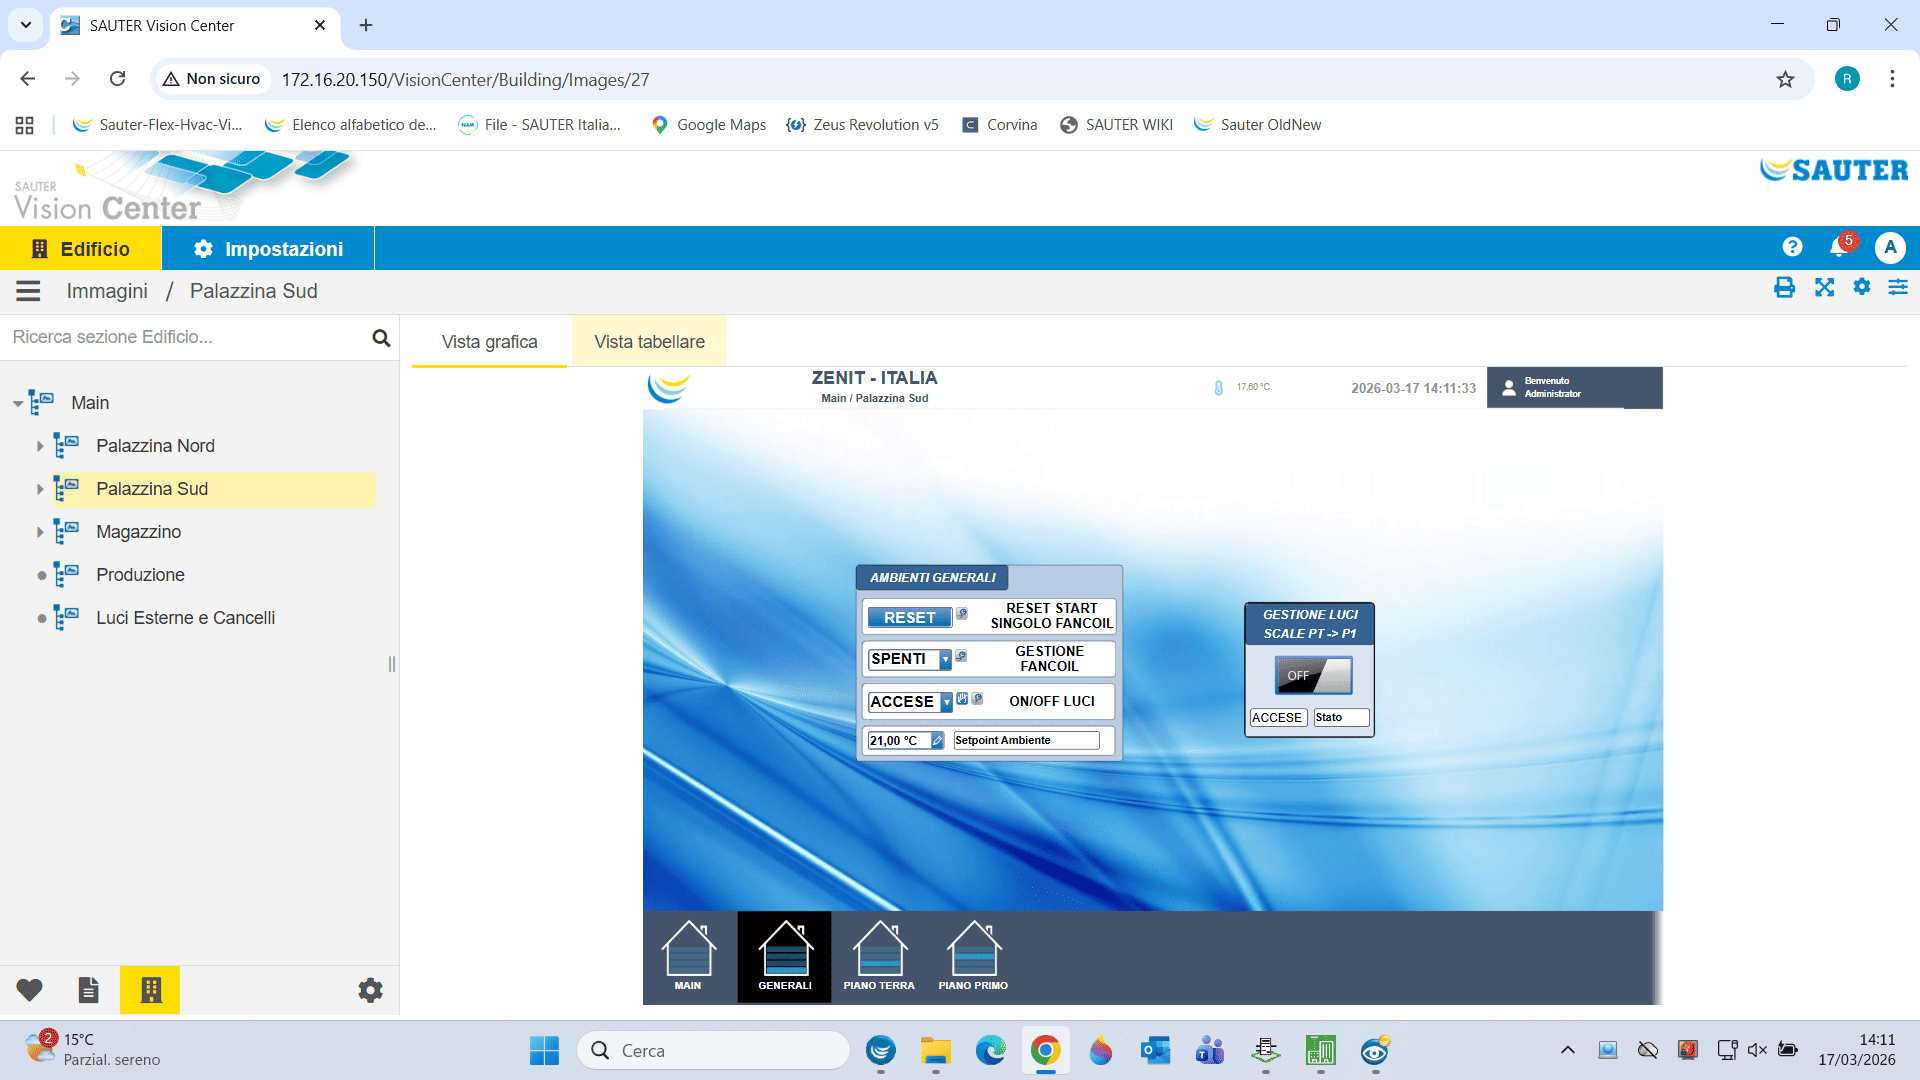Click the favorites heart icon

(x=30, y=990)
